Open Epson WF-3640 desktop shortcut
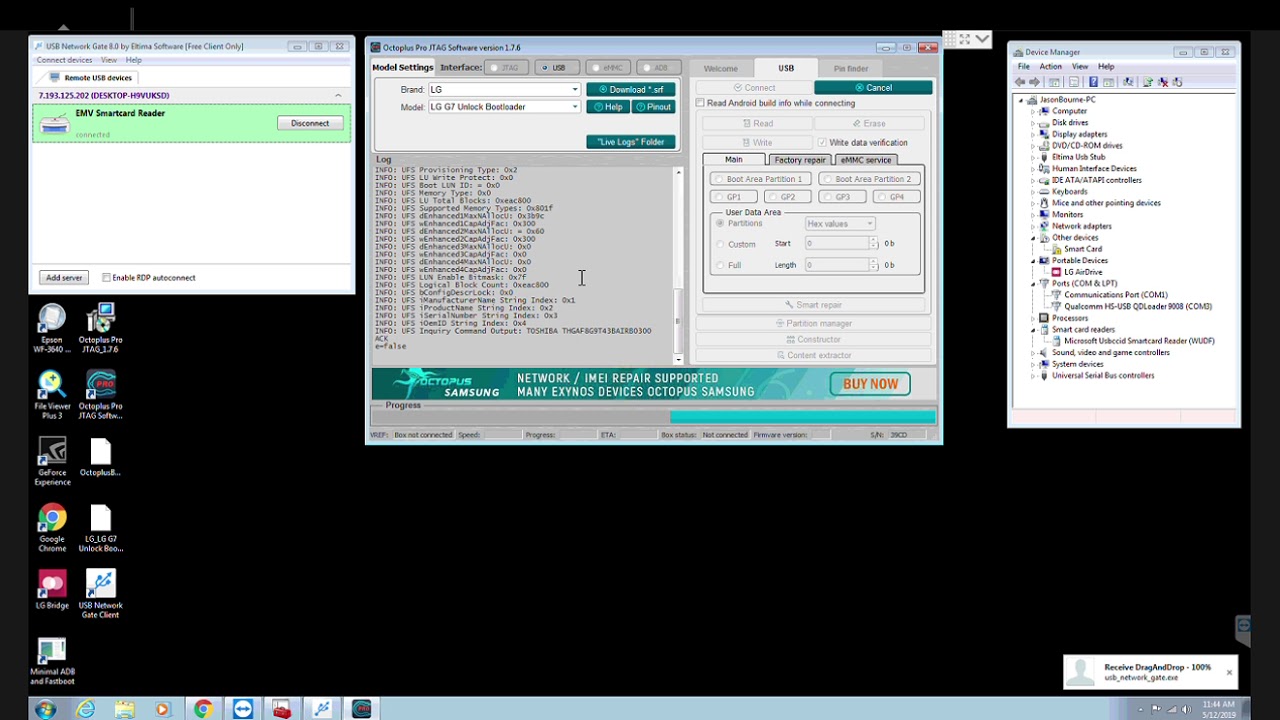 click(x=52, y=328)
